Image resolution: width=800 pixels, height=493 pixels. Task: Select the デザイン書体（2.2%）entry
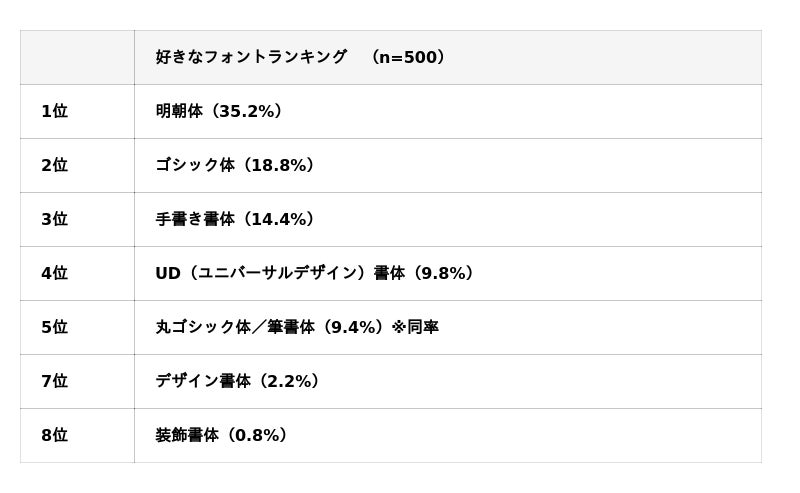click(237, 381)
